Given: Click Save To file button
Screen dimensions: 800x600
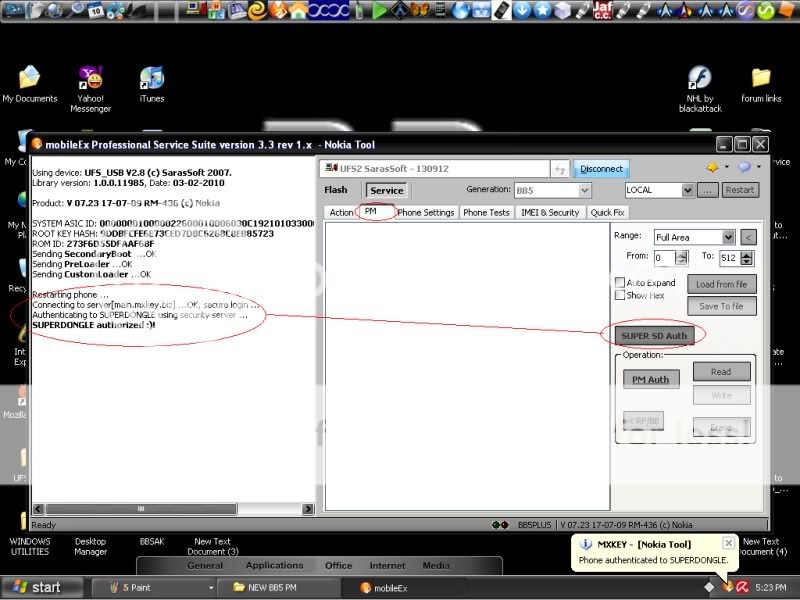Looking at the screenshot, I should (x=721, y=306).
